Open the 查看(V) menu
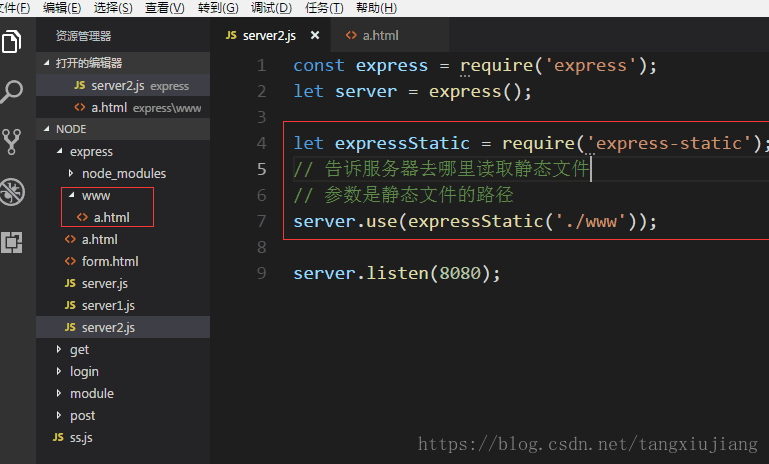 [x=165, y=8]
